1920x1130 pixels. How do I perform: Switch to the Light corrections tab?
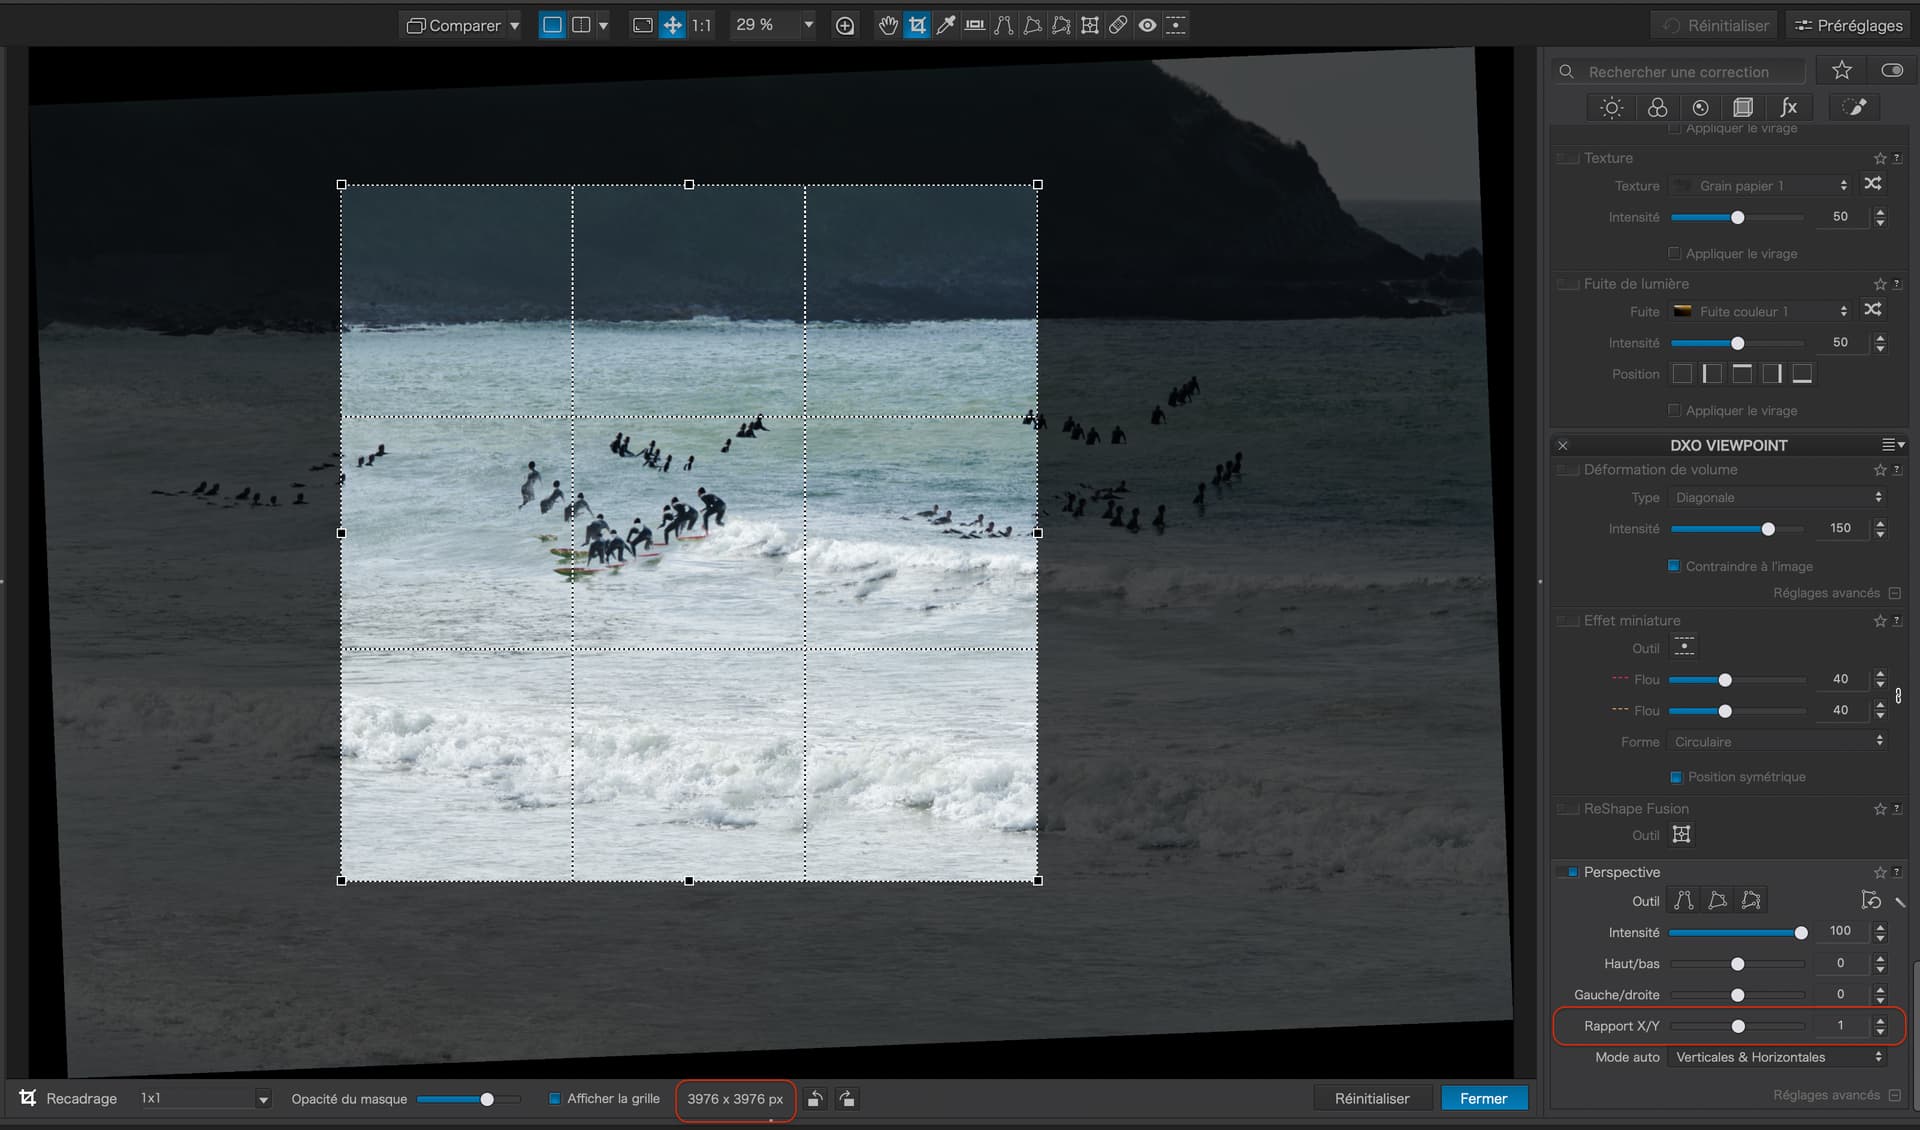point(1611,107)
